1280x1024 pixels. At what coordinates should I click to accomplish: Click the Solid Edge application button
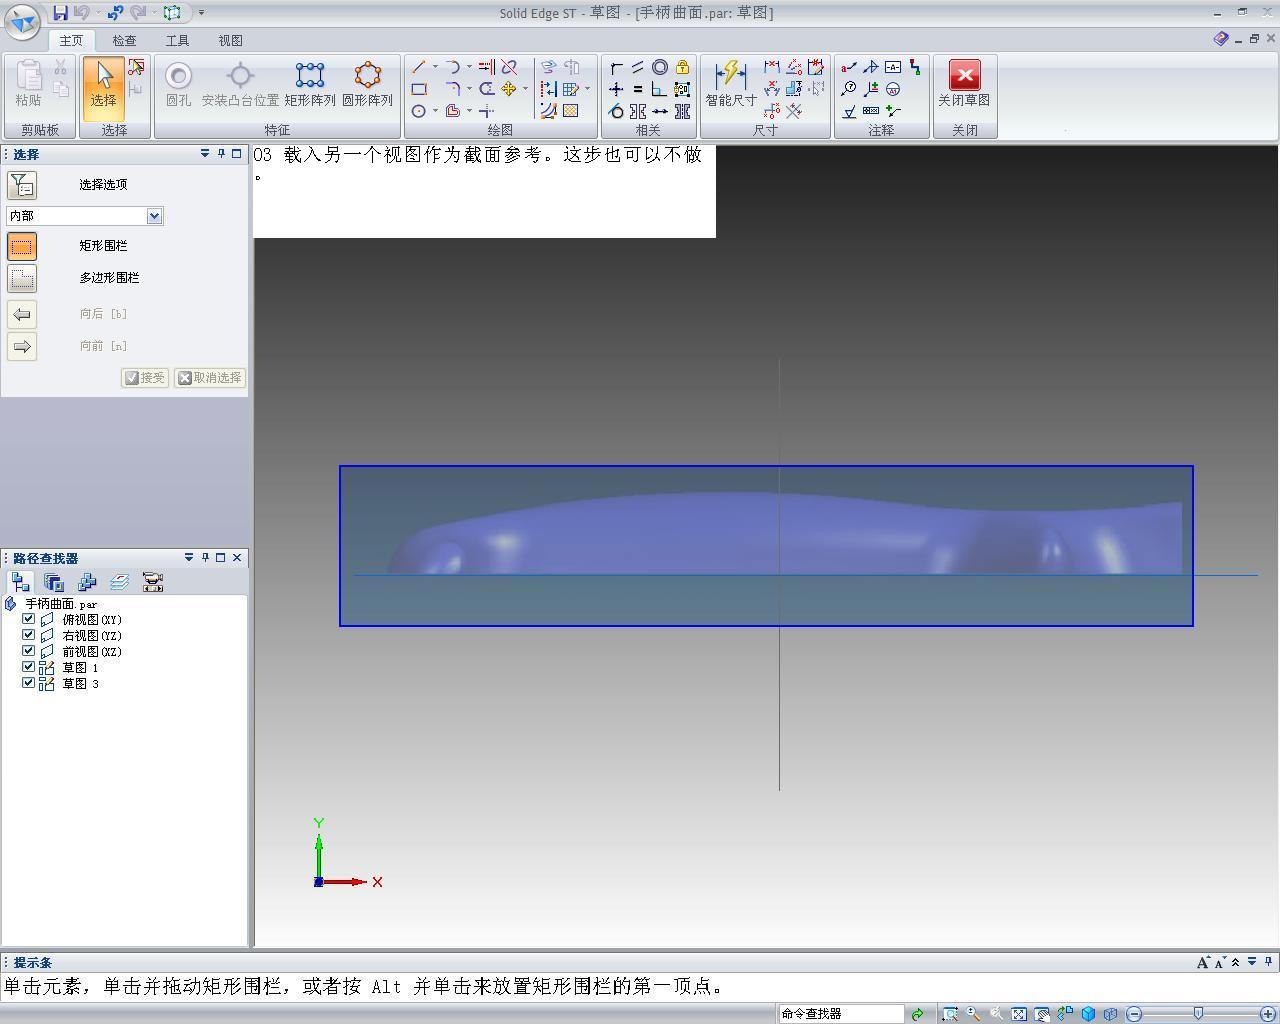(22, 21)
